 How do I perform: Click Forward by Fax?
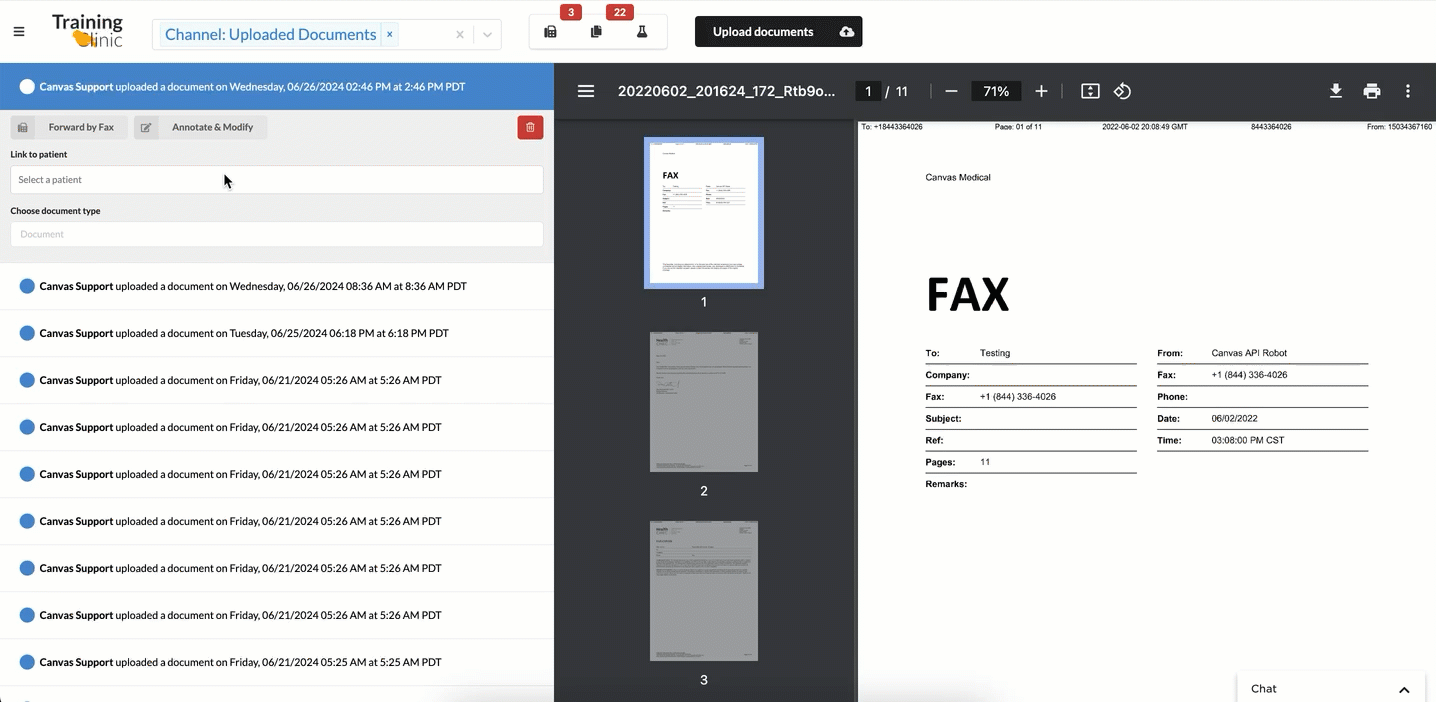tap(80, 127)
